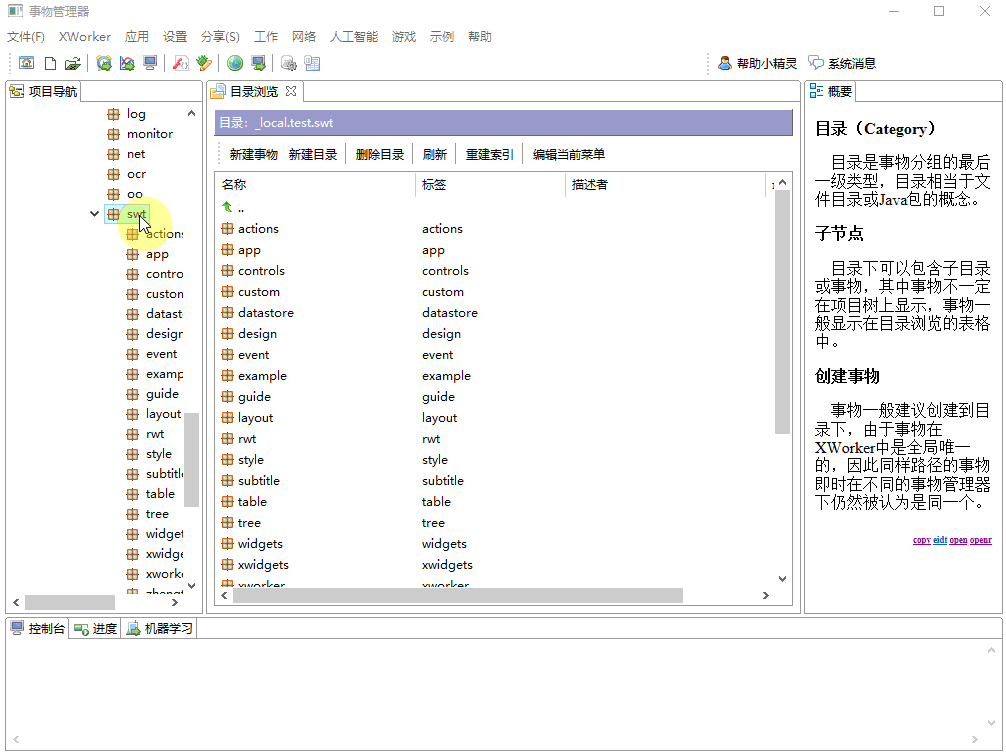Click the project tree horizontal scrollbar
This screenshot has height=755, width=1006.
pos(69,602)
